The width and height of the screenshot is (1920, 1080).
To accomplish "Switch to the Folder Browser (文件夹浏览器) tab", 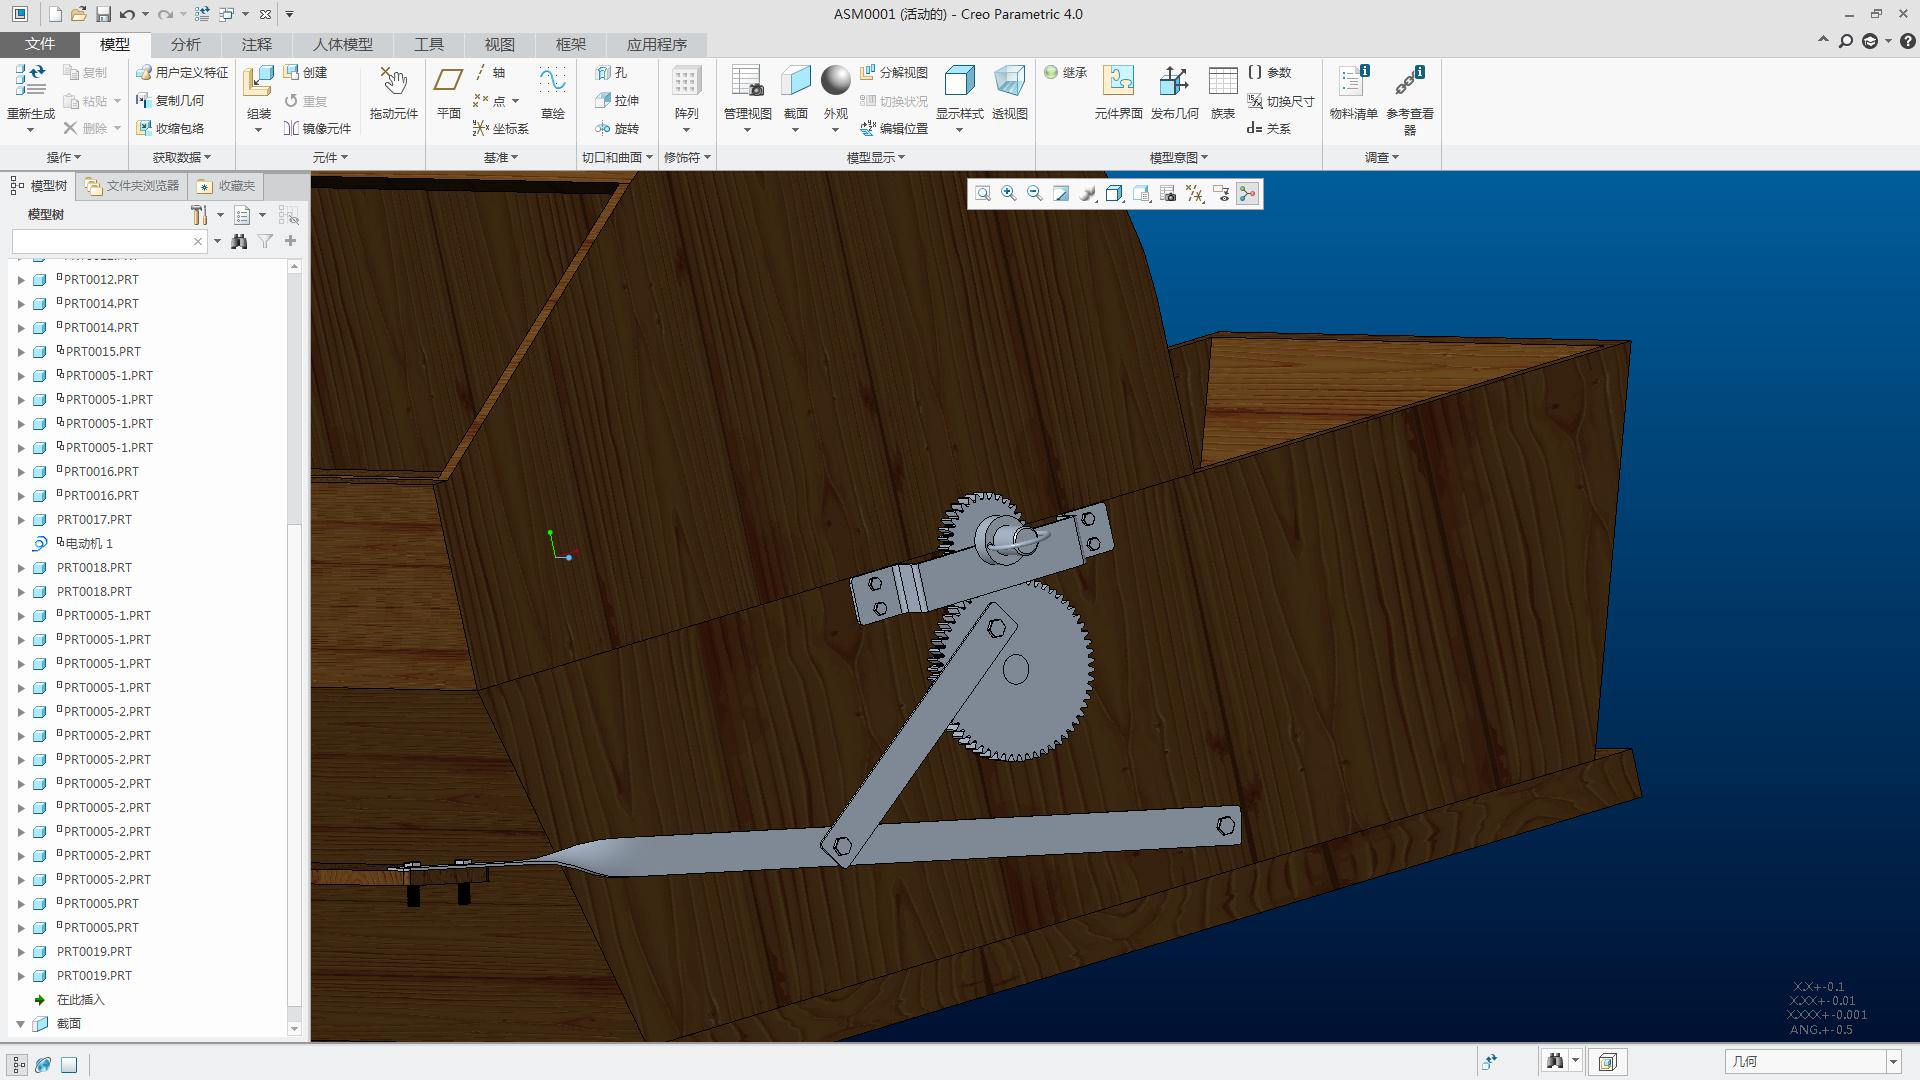I will [x=132, y=186].
